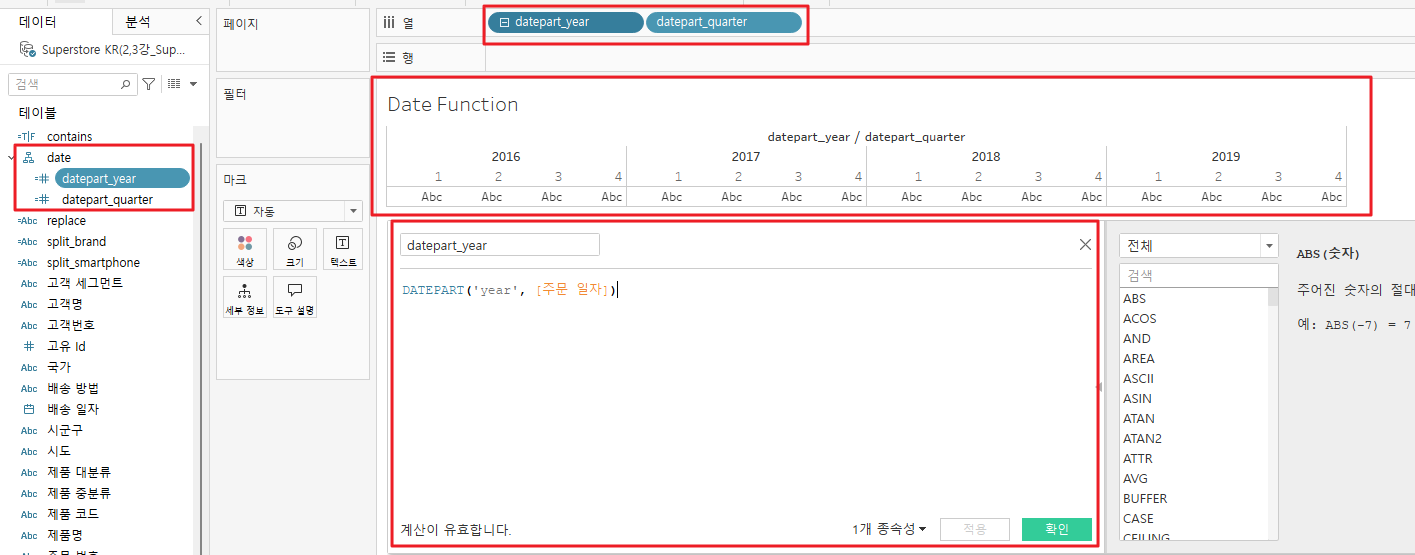This screenshot has height=555, width=1415.
Task: Select the 시군구 field
Action: point(65,431)
